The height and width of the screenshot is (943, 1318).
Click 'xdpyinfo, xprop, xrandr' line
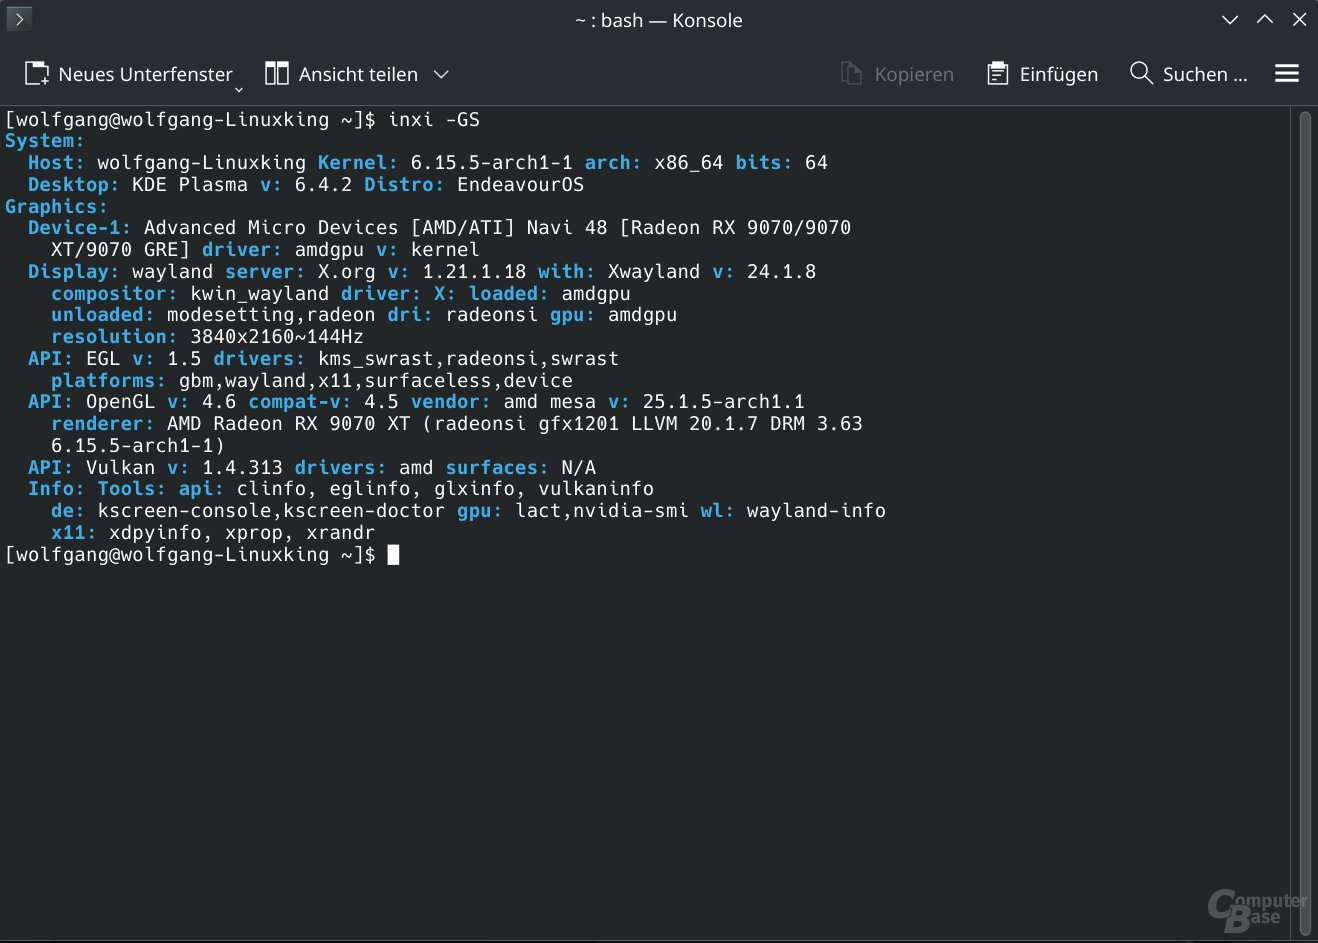coord(242,532)
